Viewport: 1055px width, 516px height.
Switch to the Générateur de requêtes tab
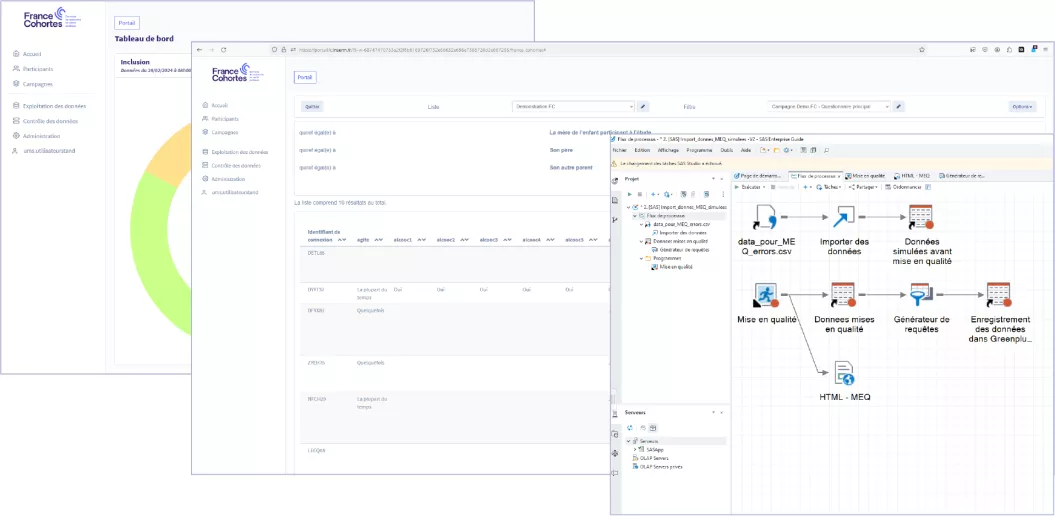(x=962, y=176)
